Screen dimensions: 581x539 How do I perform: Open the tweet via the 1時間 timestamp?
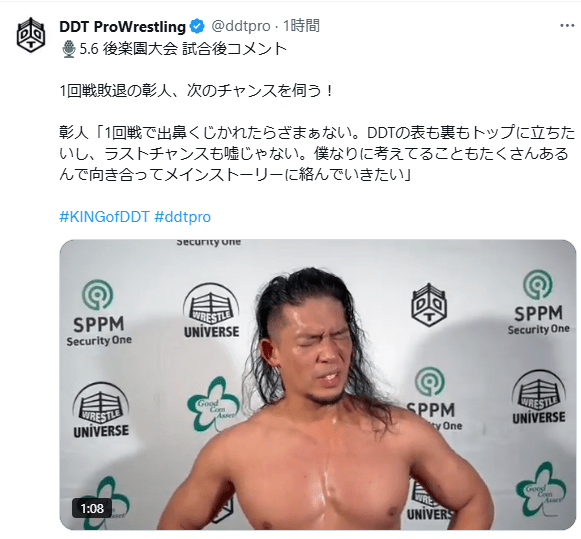[x=301, y=26]
